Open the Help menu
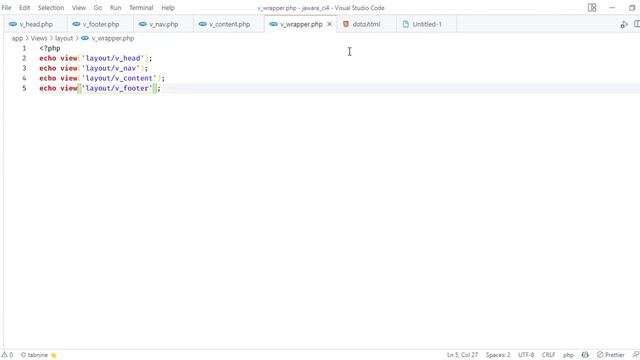 click(168, 8)
